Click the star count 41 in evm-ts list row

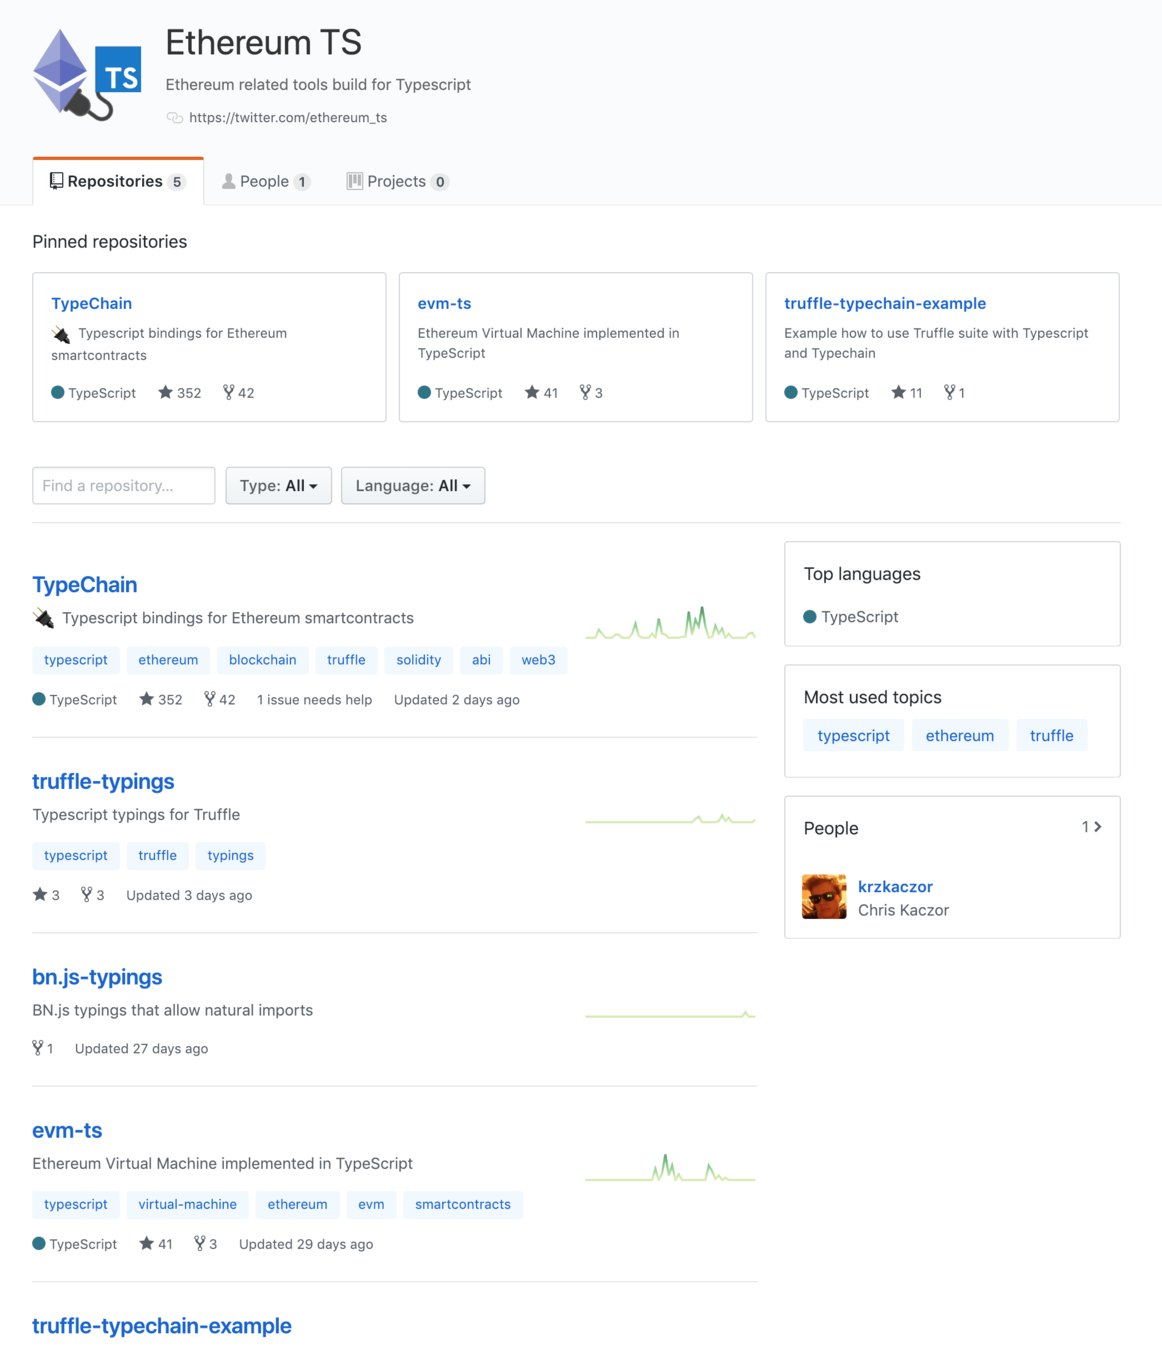(x=156, y=1244)
